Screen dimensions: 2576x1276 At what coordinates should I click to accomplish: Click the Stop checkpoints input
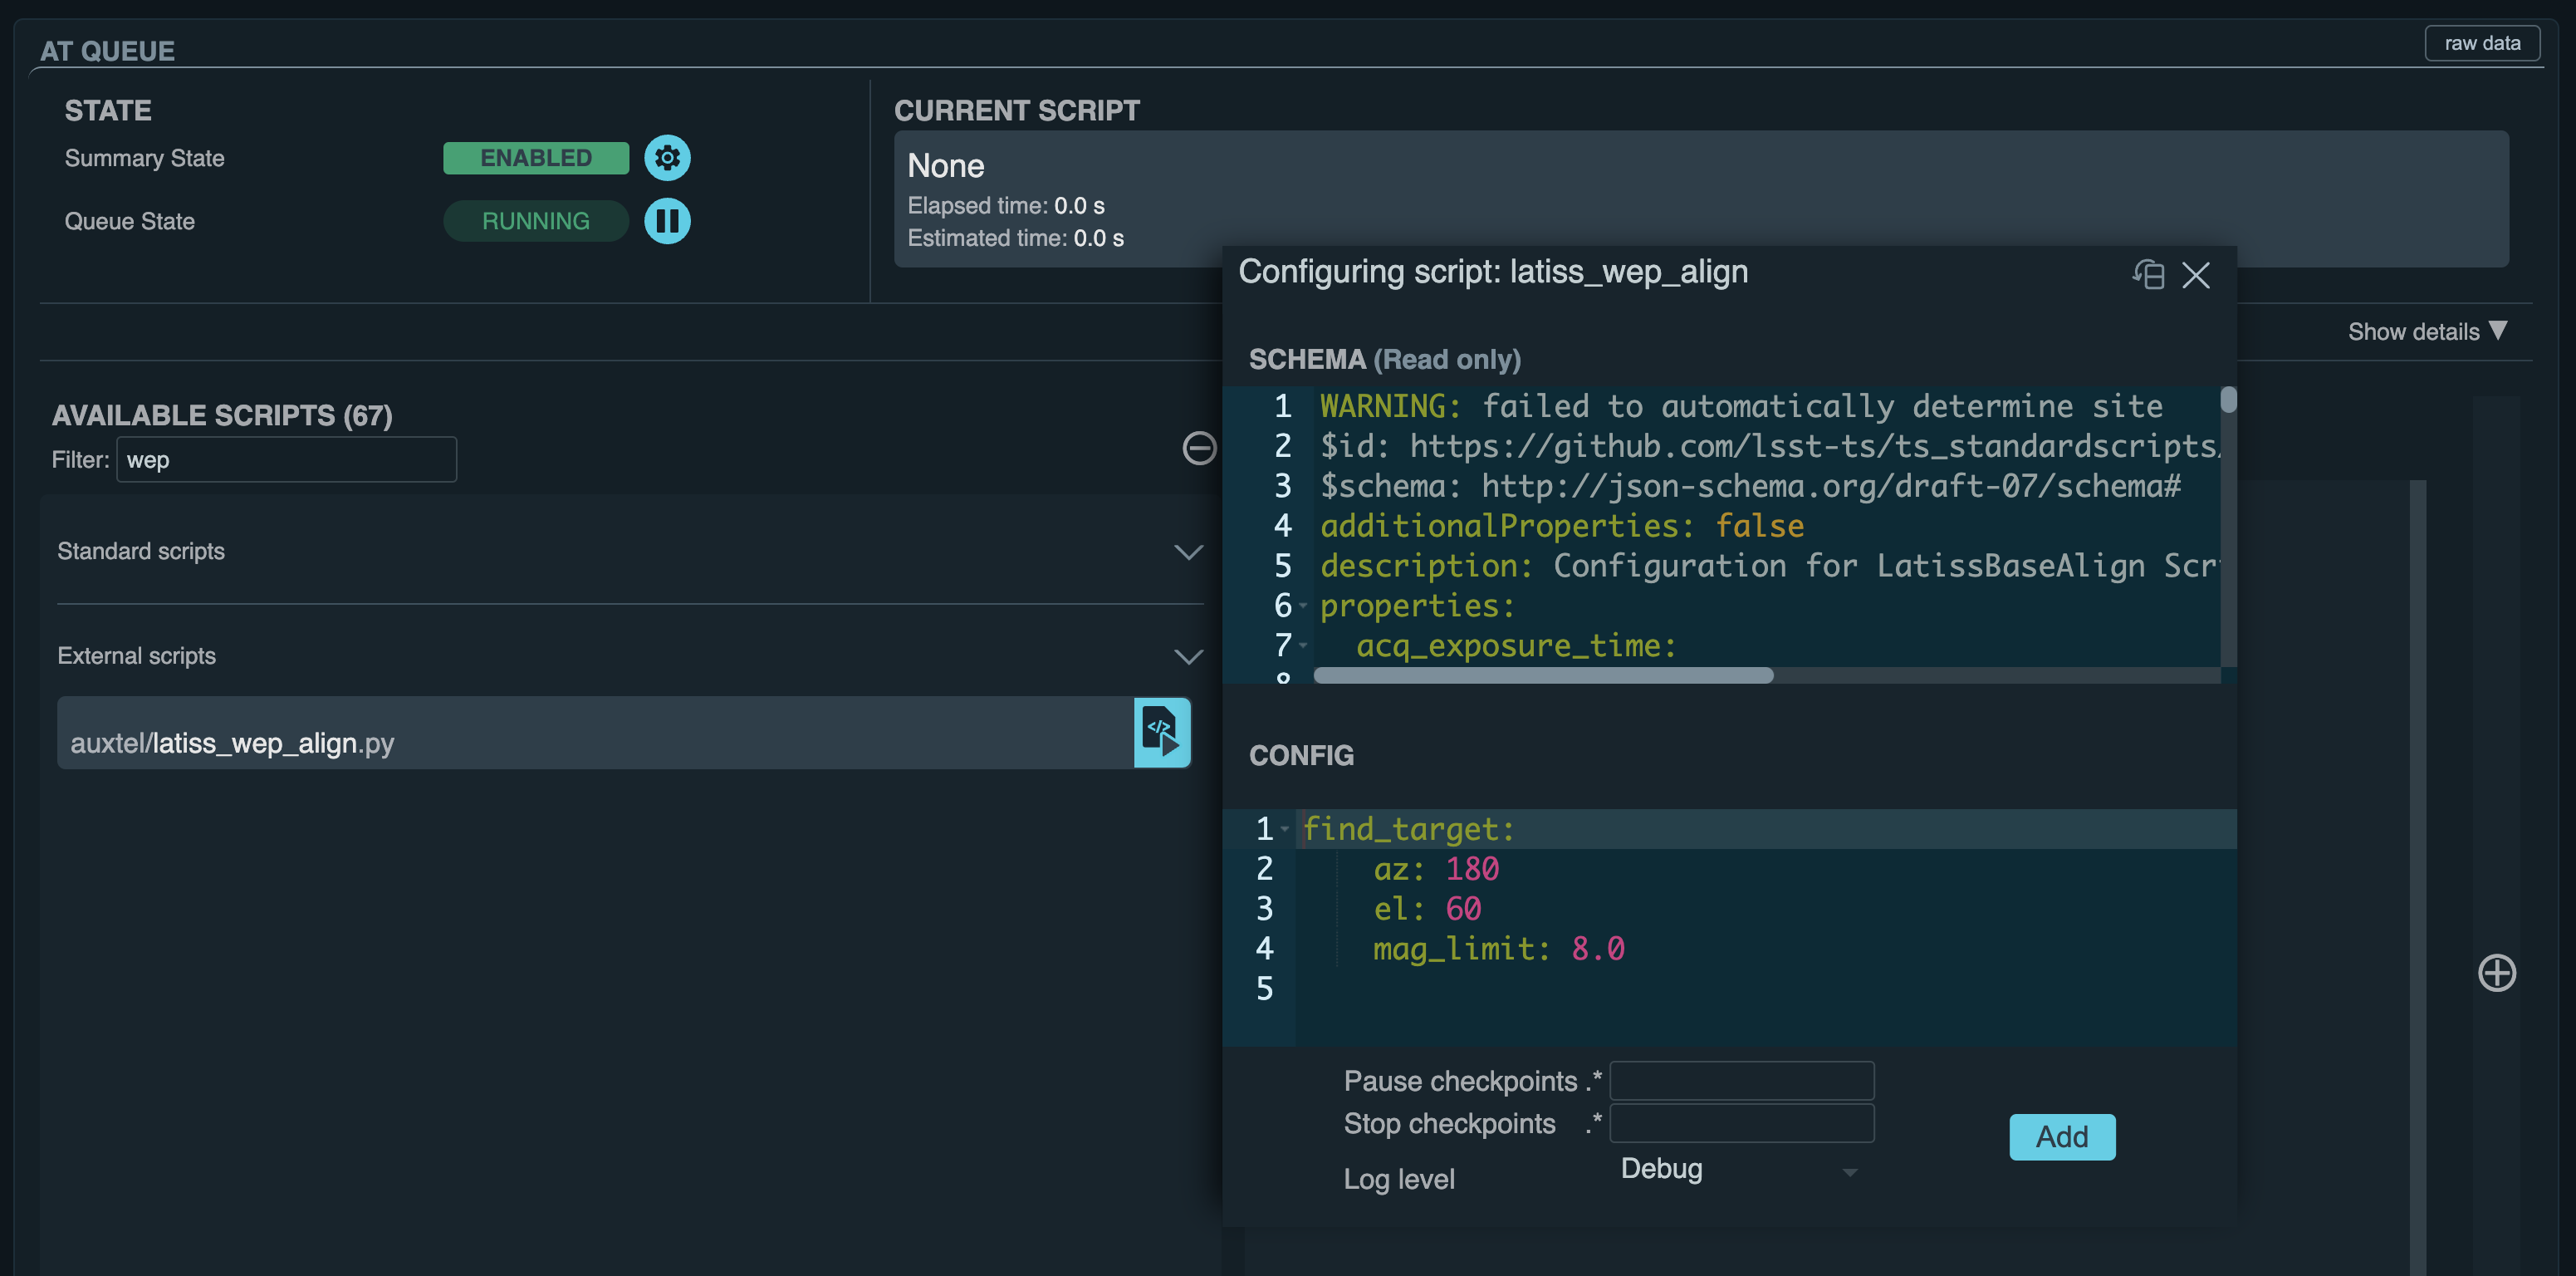[x=1741, y=1123]
